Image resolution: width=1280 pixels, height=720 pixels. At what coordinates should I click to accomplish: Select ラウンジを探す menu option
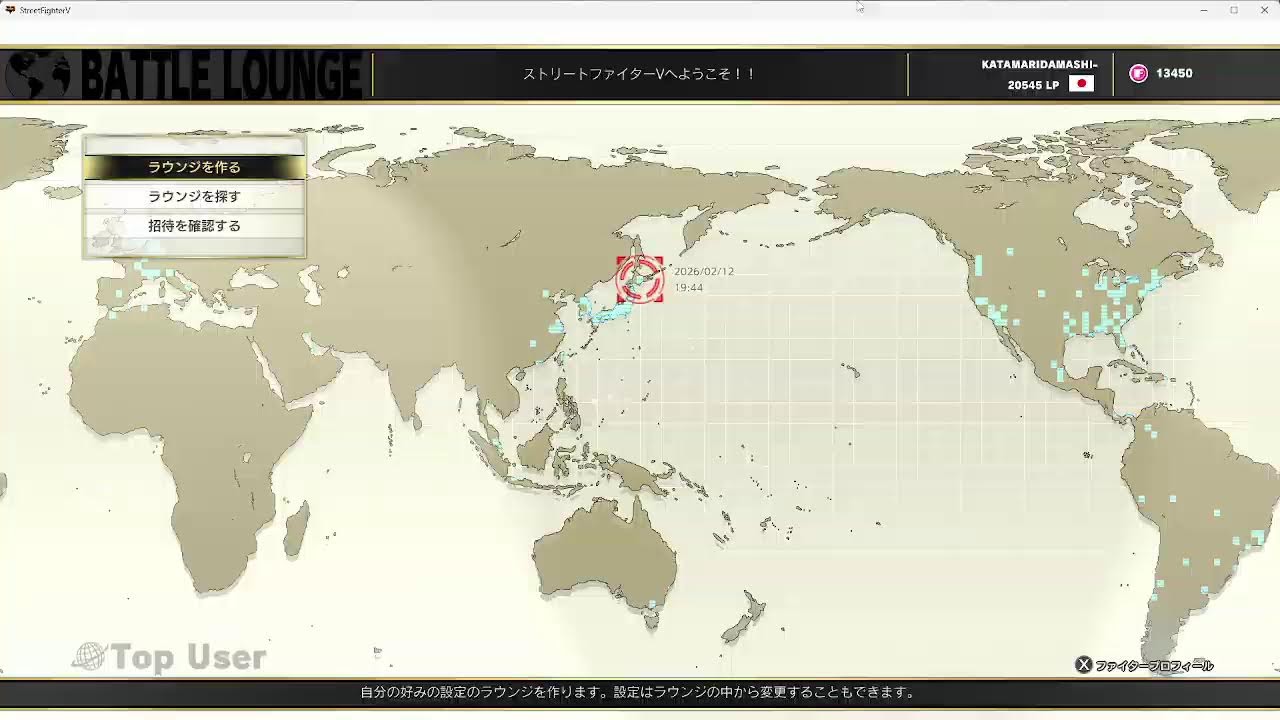click(x=194, y=196)
